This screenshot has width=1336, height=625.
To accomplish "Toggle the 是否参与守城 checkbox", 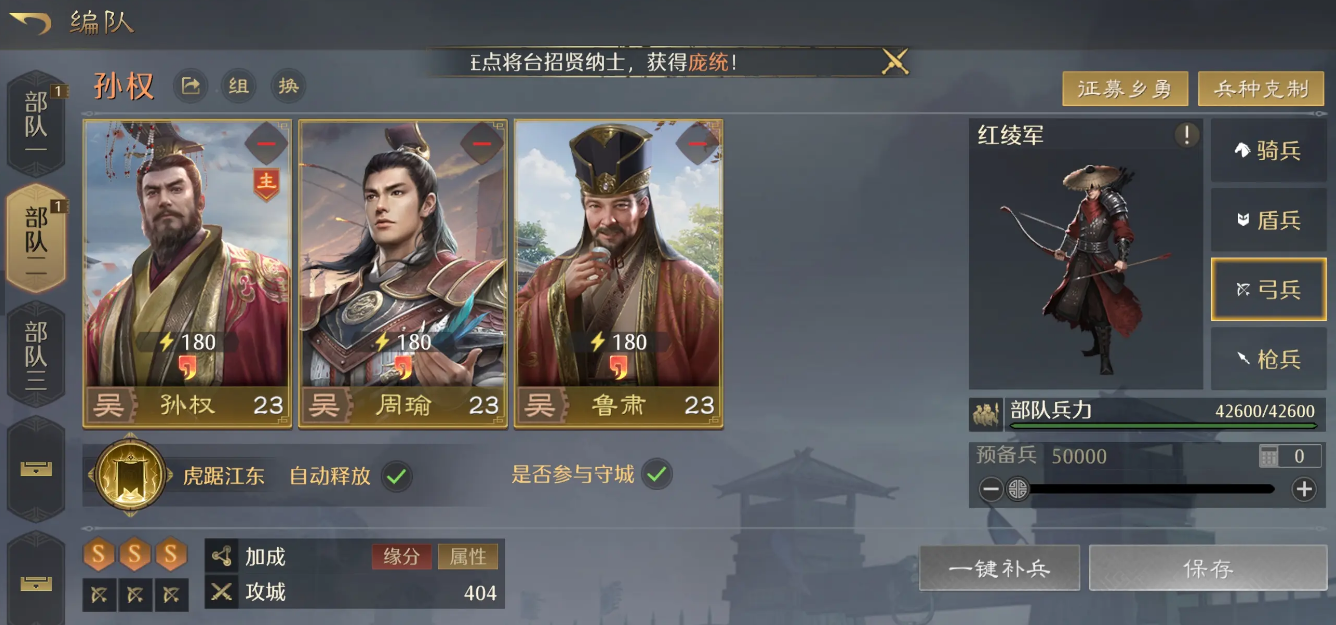I will (656, 474).
